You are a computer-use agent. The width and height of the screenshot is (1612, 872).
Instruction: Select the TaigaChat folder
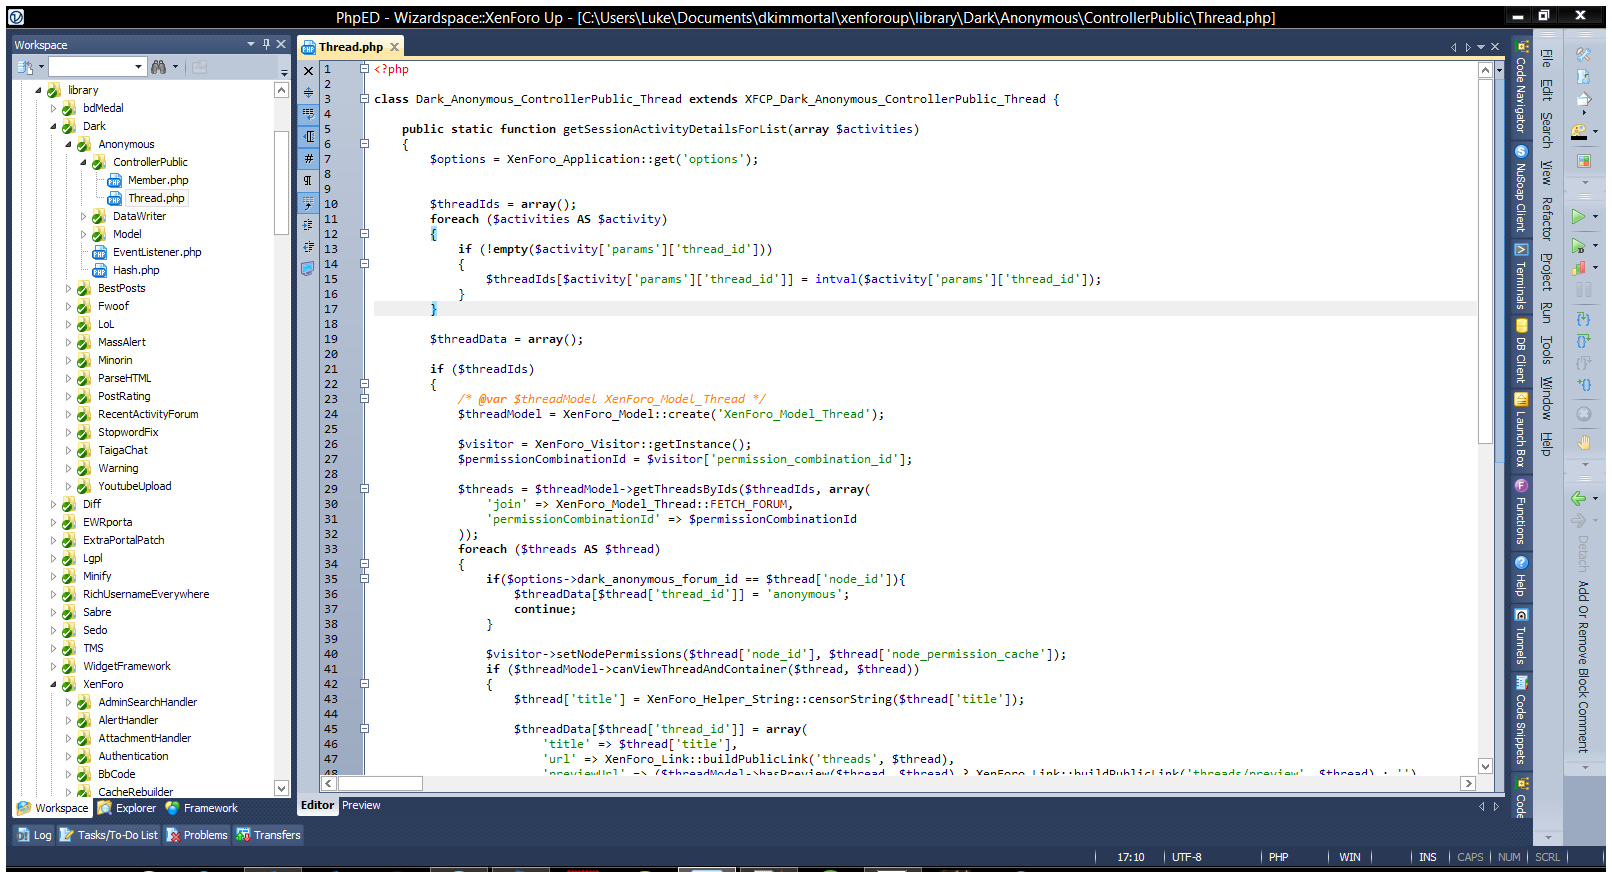tap(123, 450)
